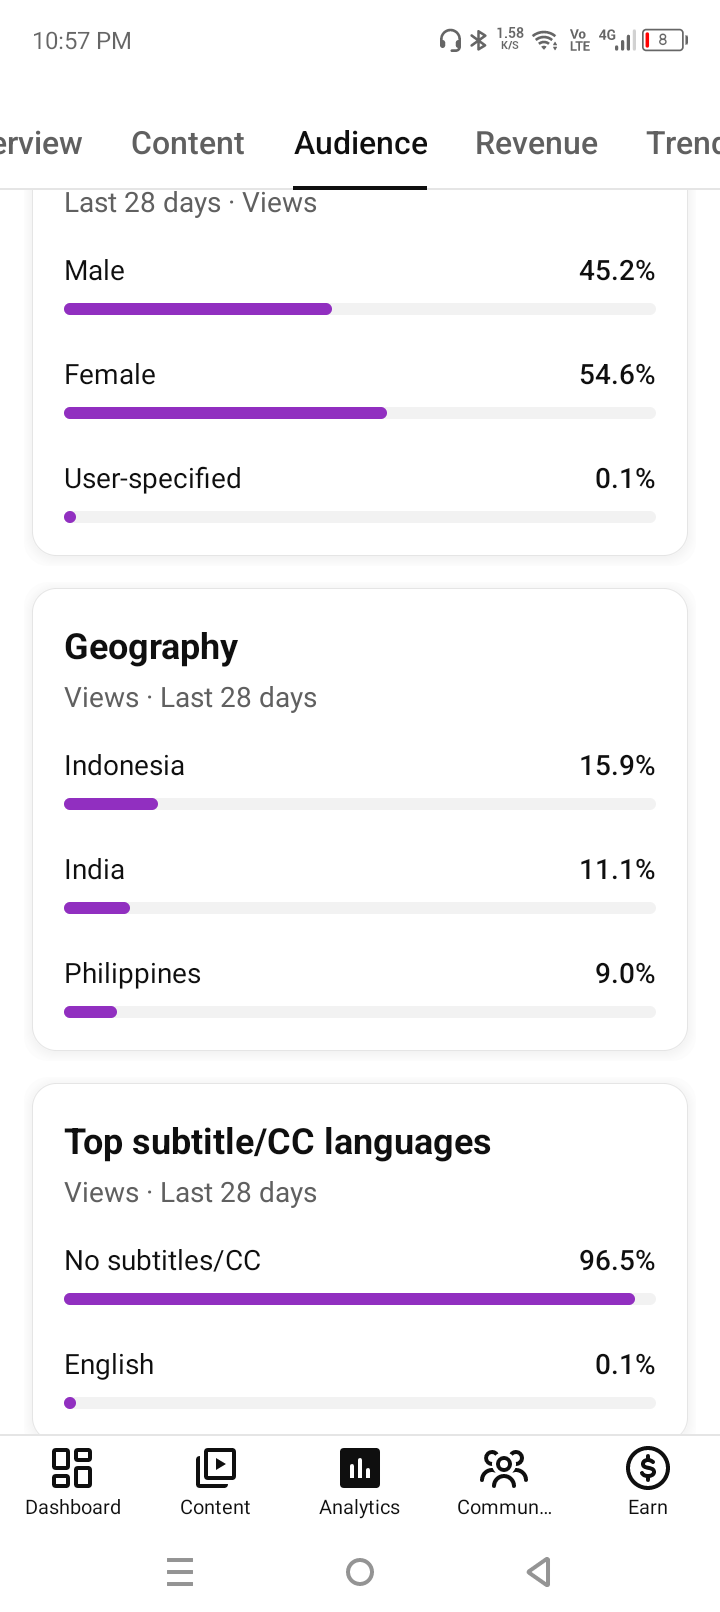Open recent apps via three-line icon
Screen dimensions: 720x1612
[180, 1572]
